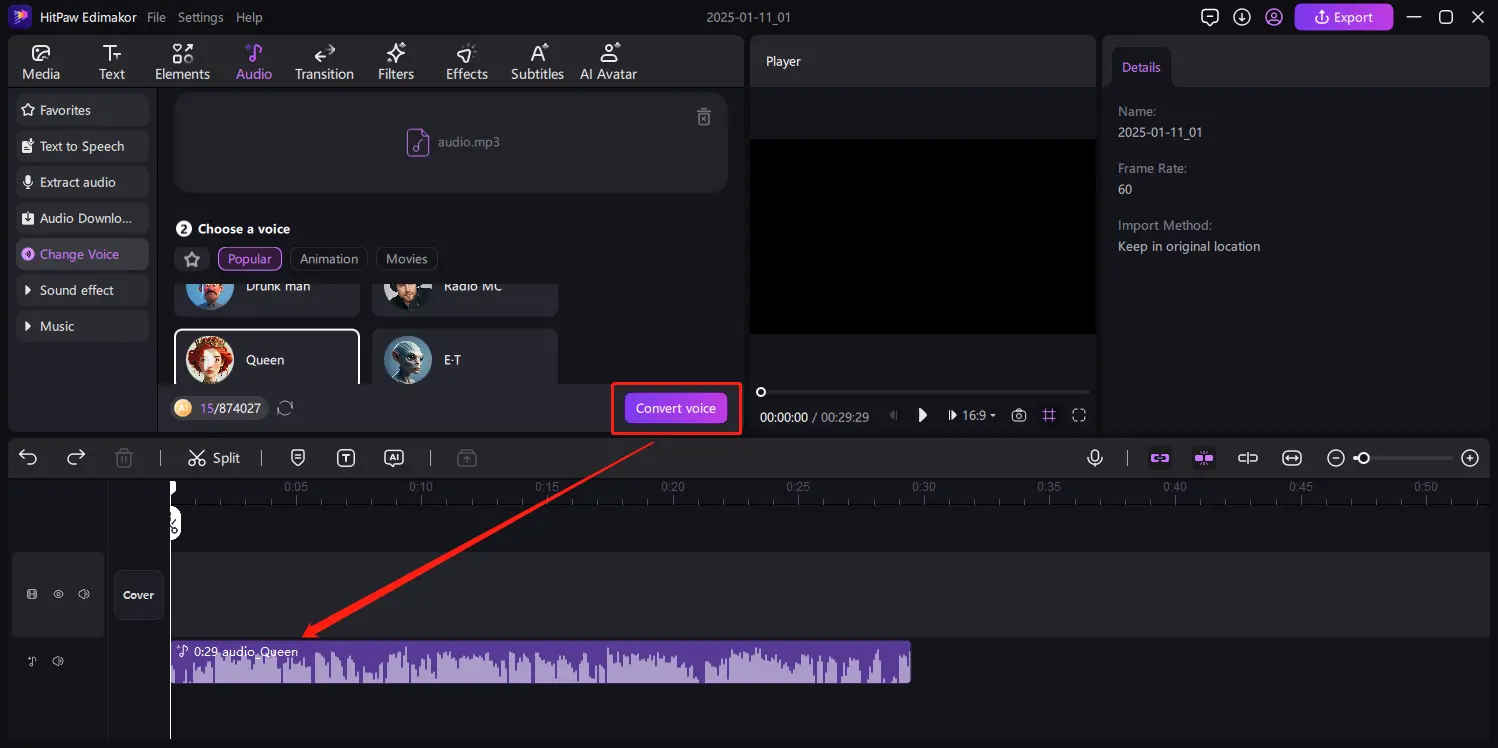
Task: Select the AI Avatar feature
Action: [608, 60]
